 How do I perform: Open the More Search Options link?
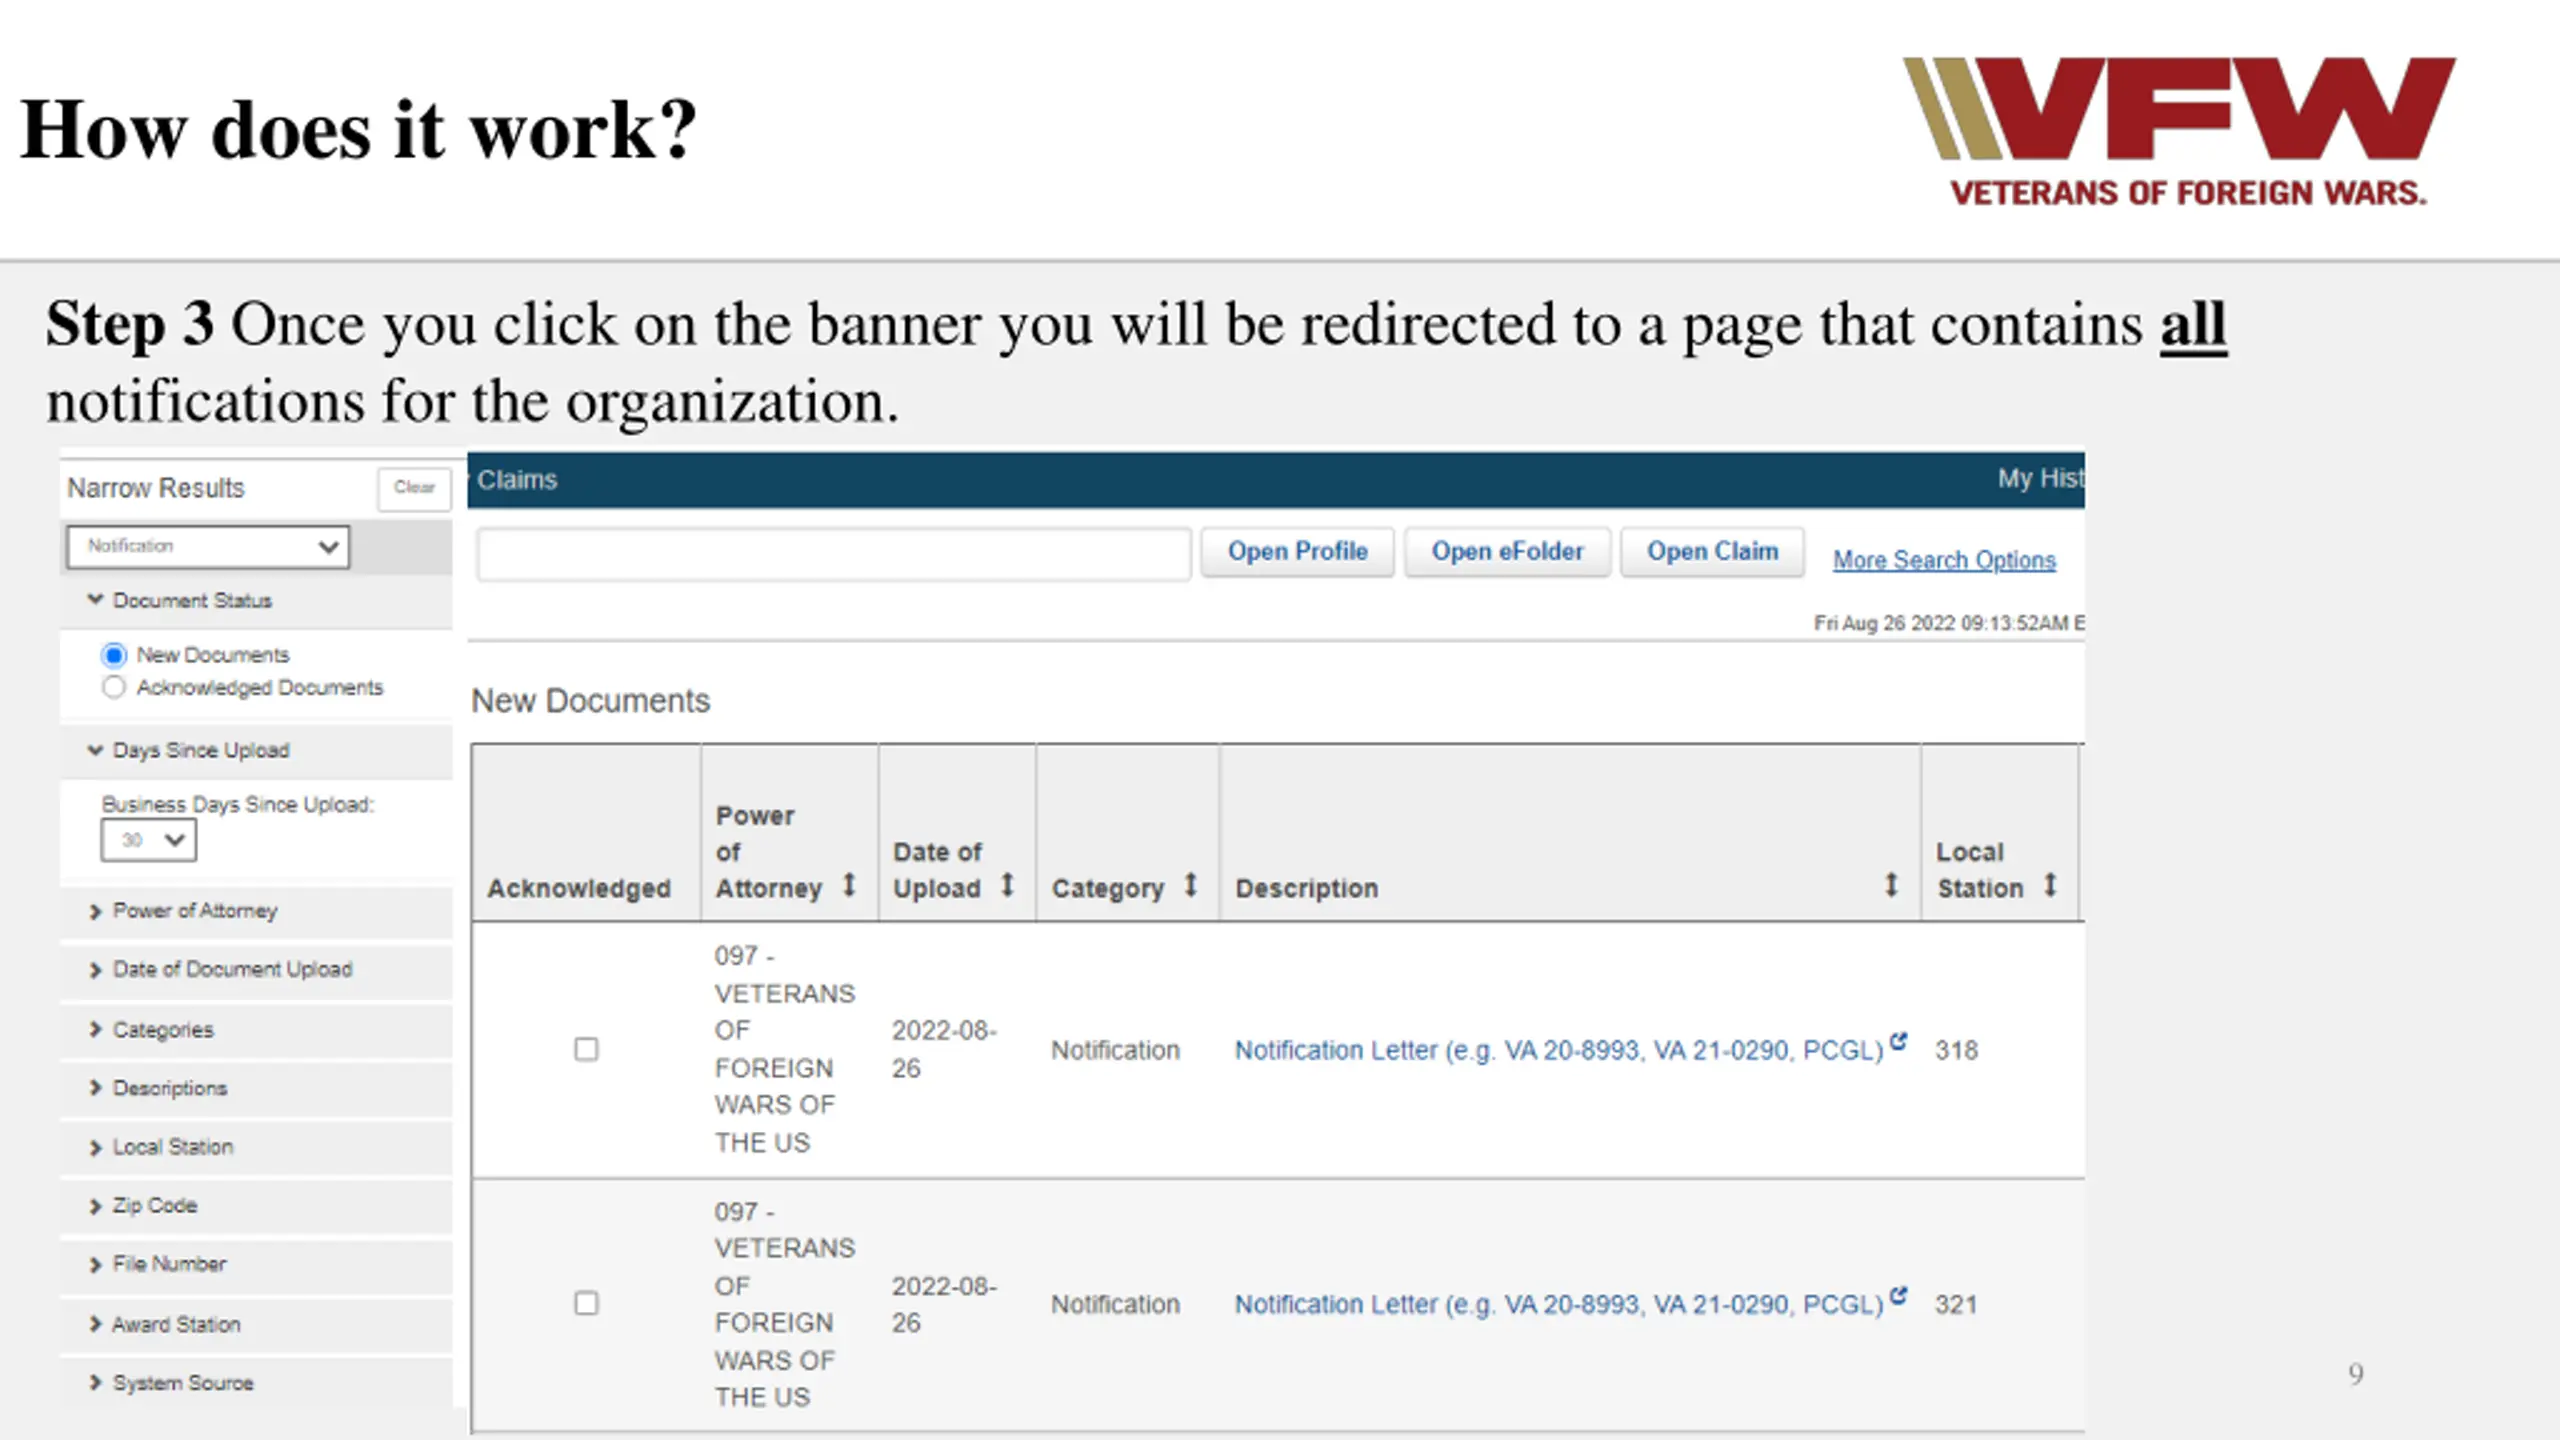1944,560
